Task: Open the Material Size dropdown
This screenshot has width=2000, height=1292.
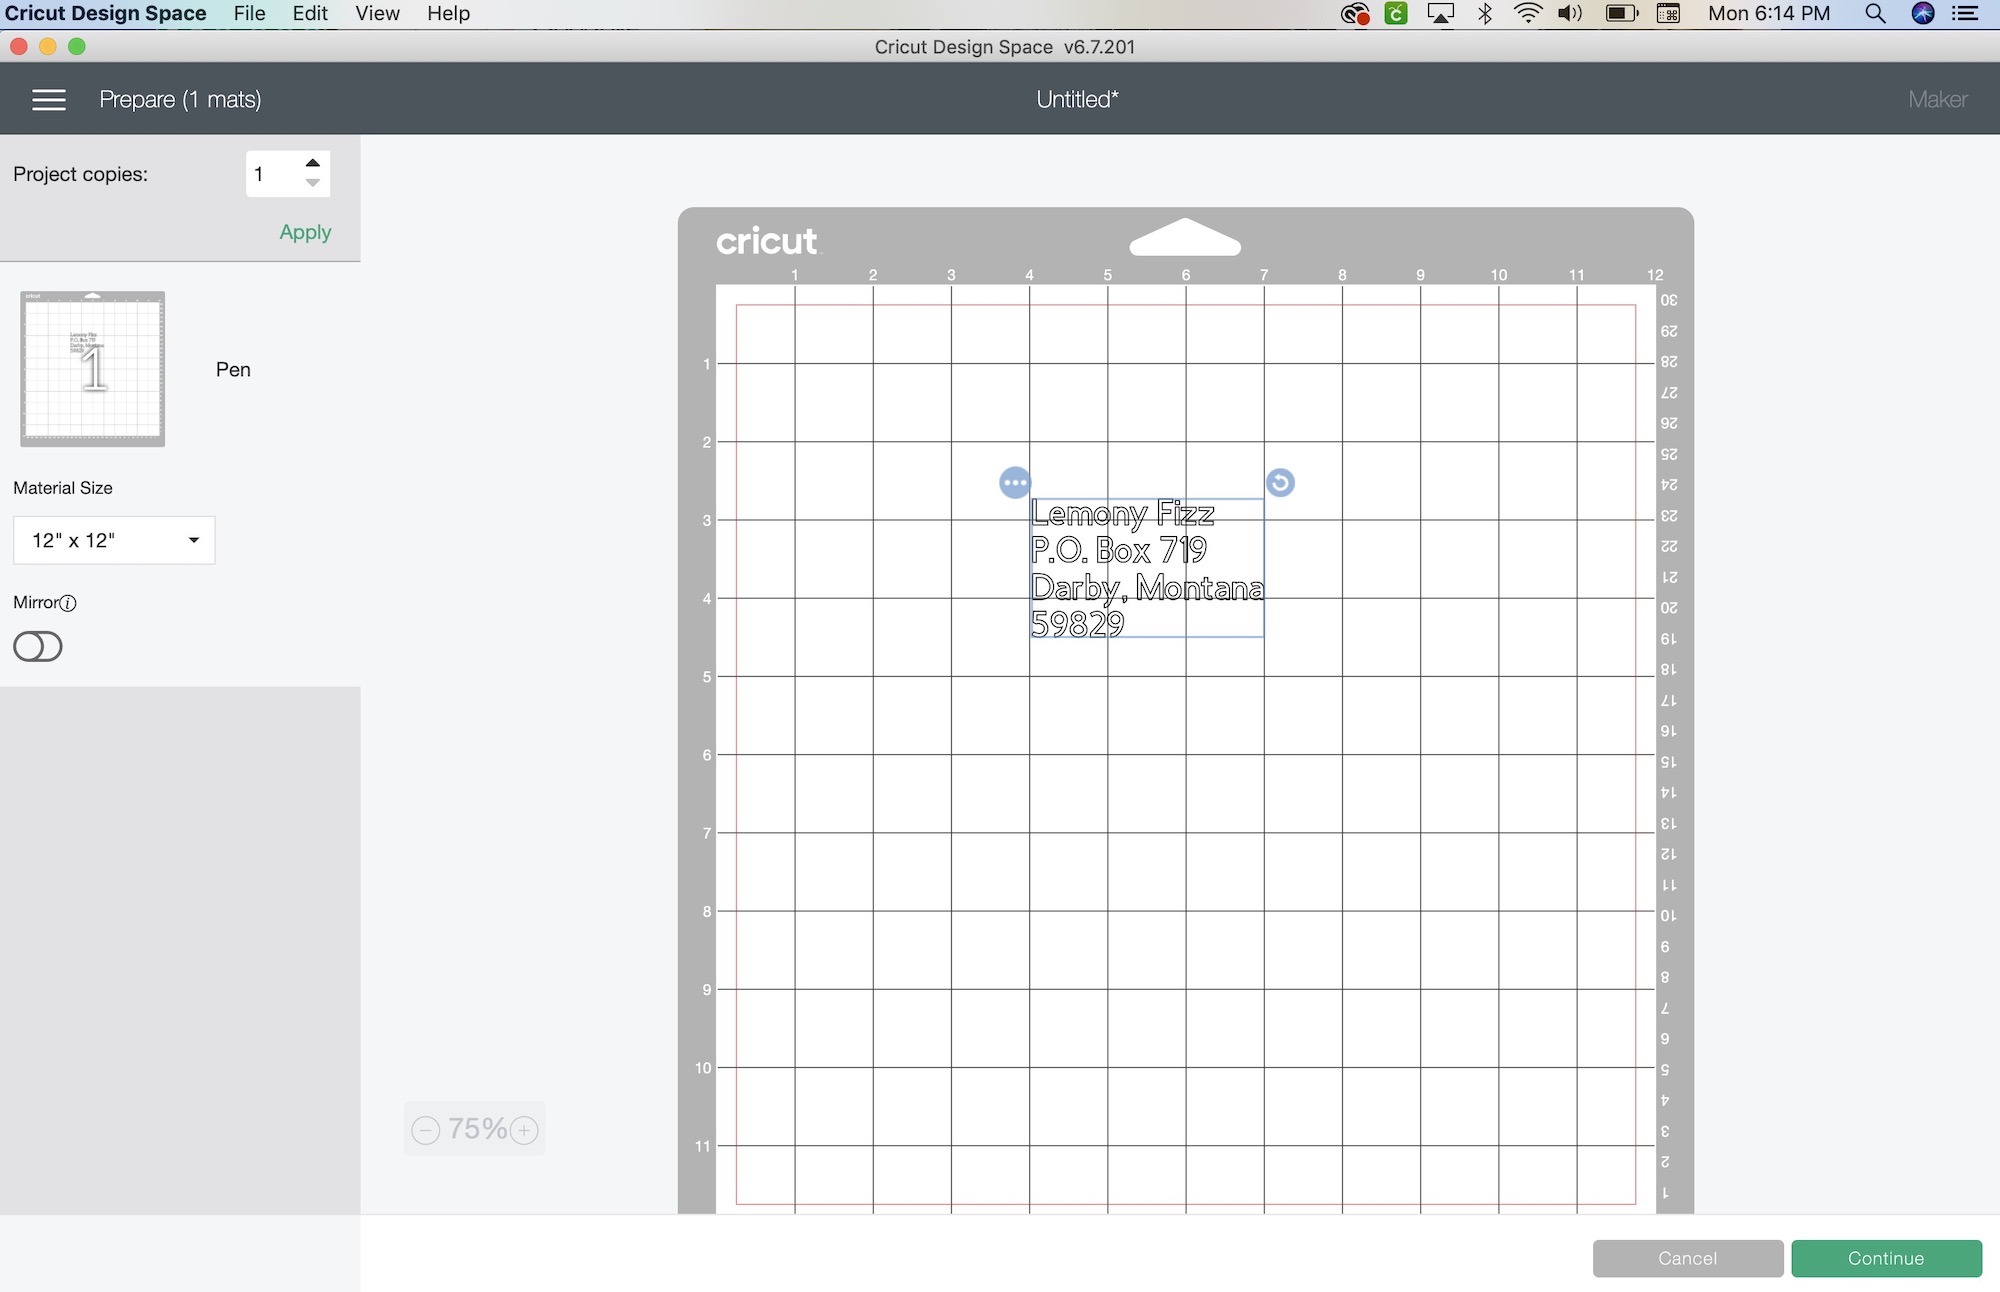Action: click(x=114, y=540)
